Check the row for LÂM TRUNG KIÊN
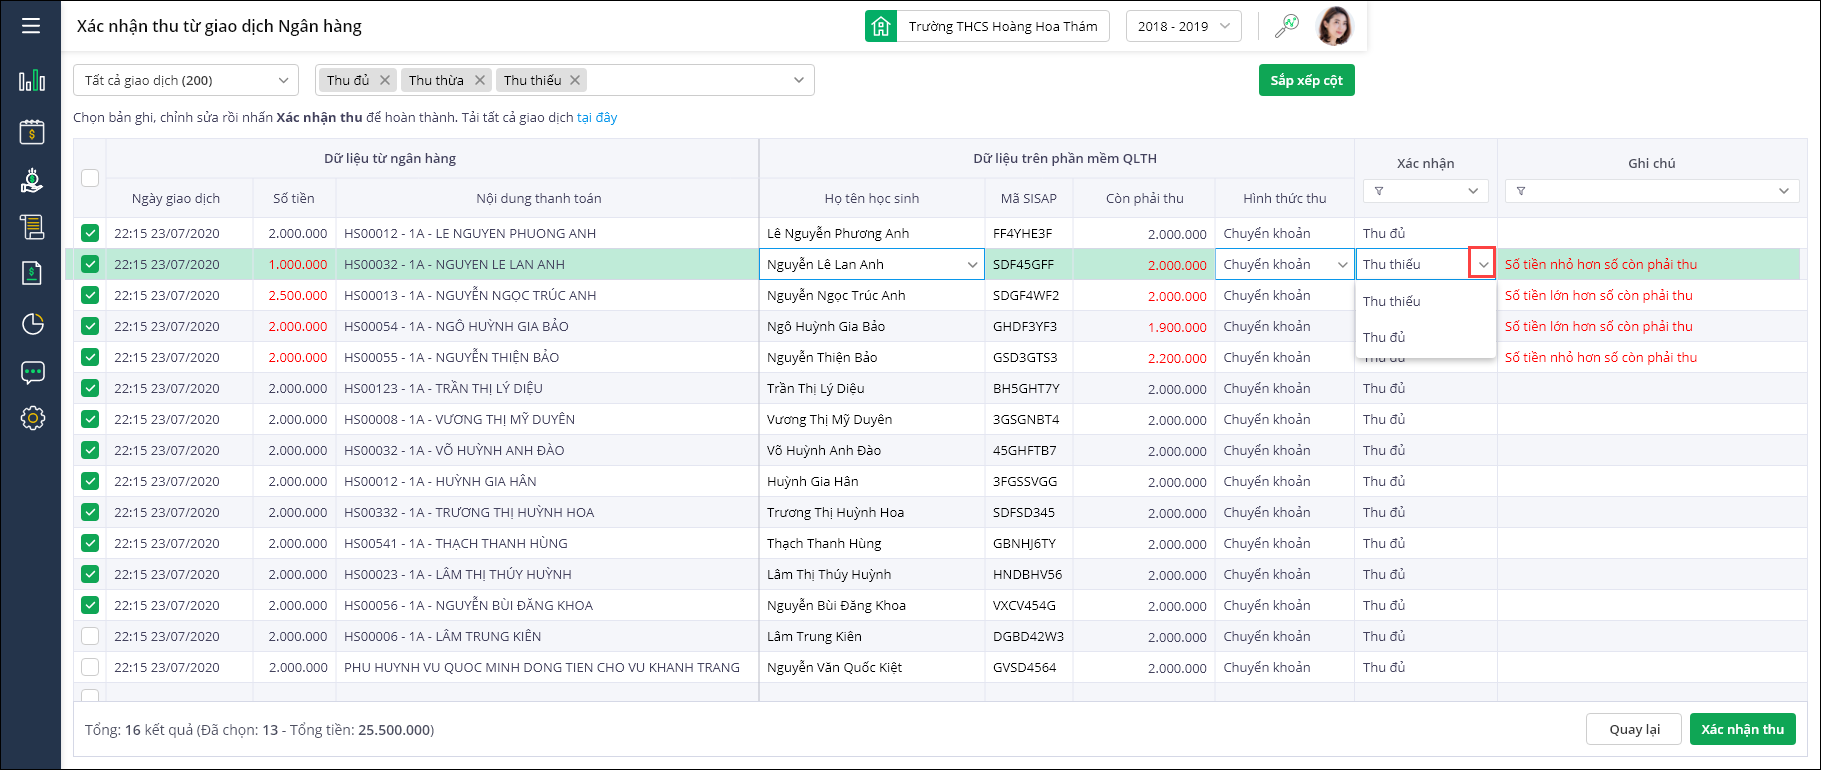 [90, 636]
